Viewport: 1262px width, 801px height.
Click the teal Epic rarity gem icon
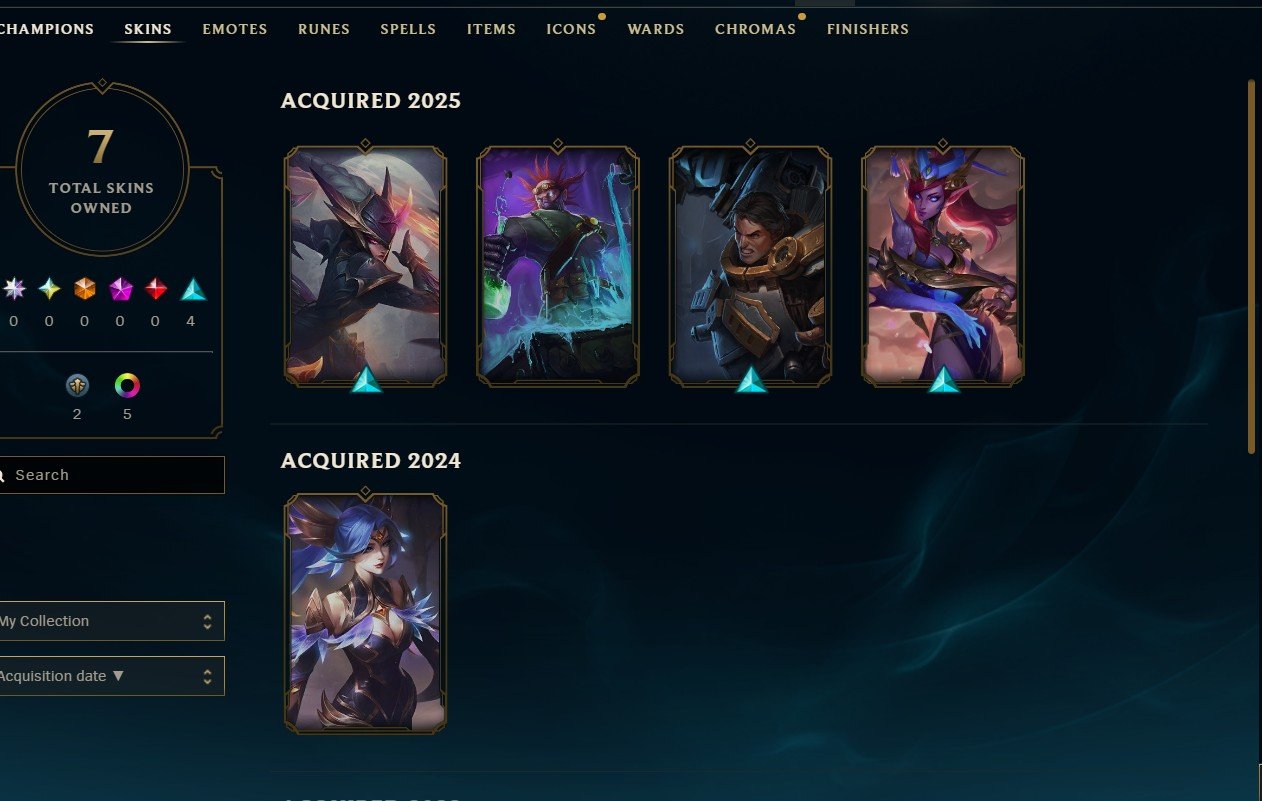[193, 290]
